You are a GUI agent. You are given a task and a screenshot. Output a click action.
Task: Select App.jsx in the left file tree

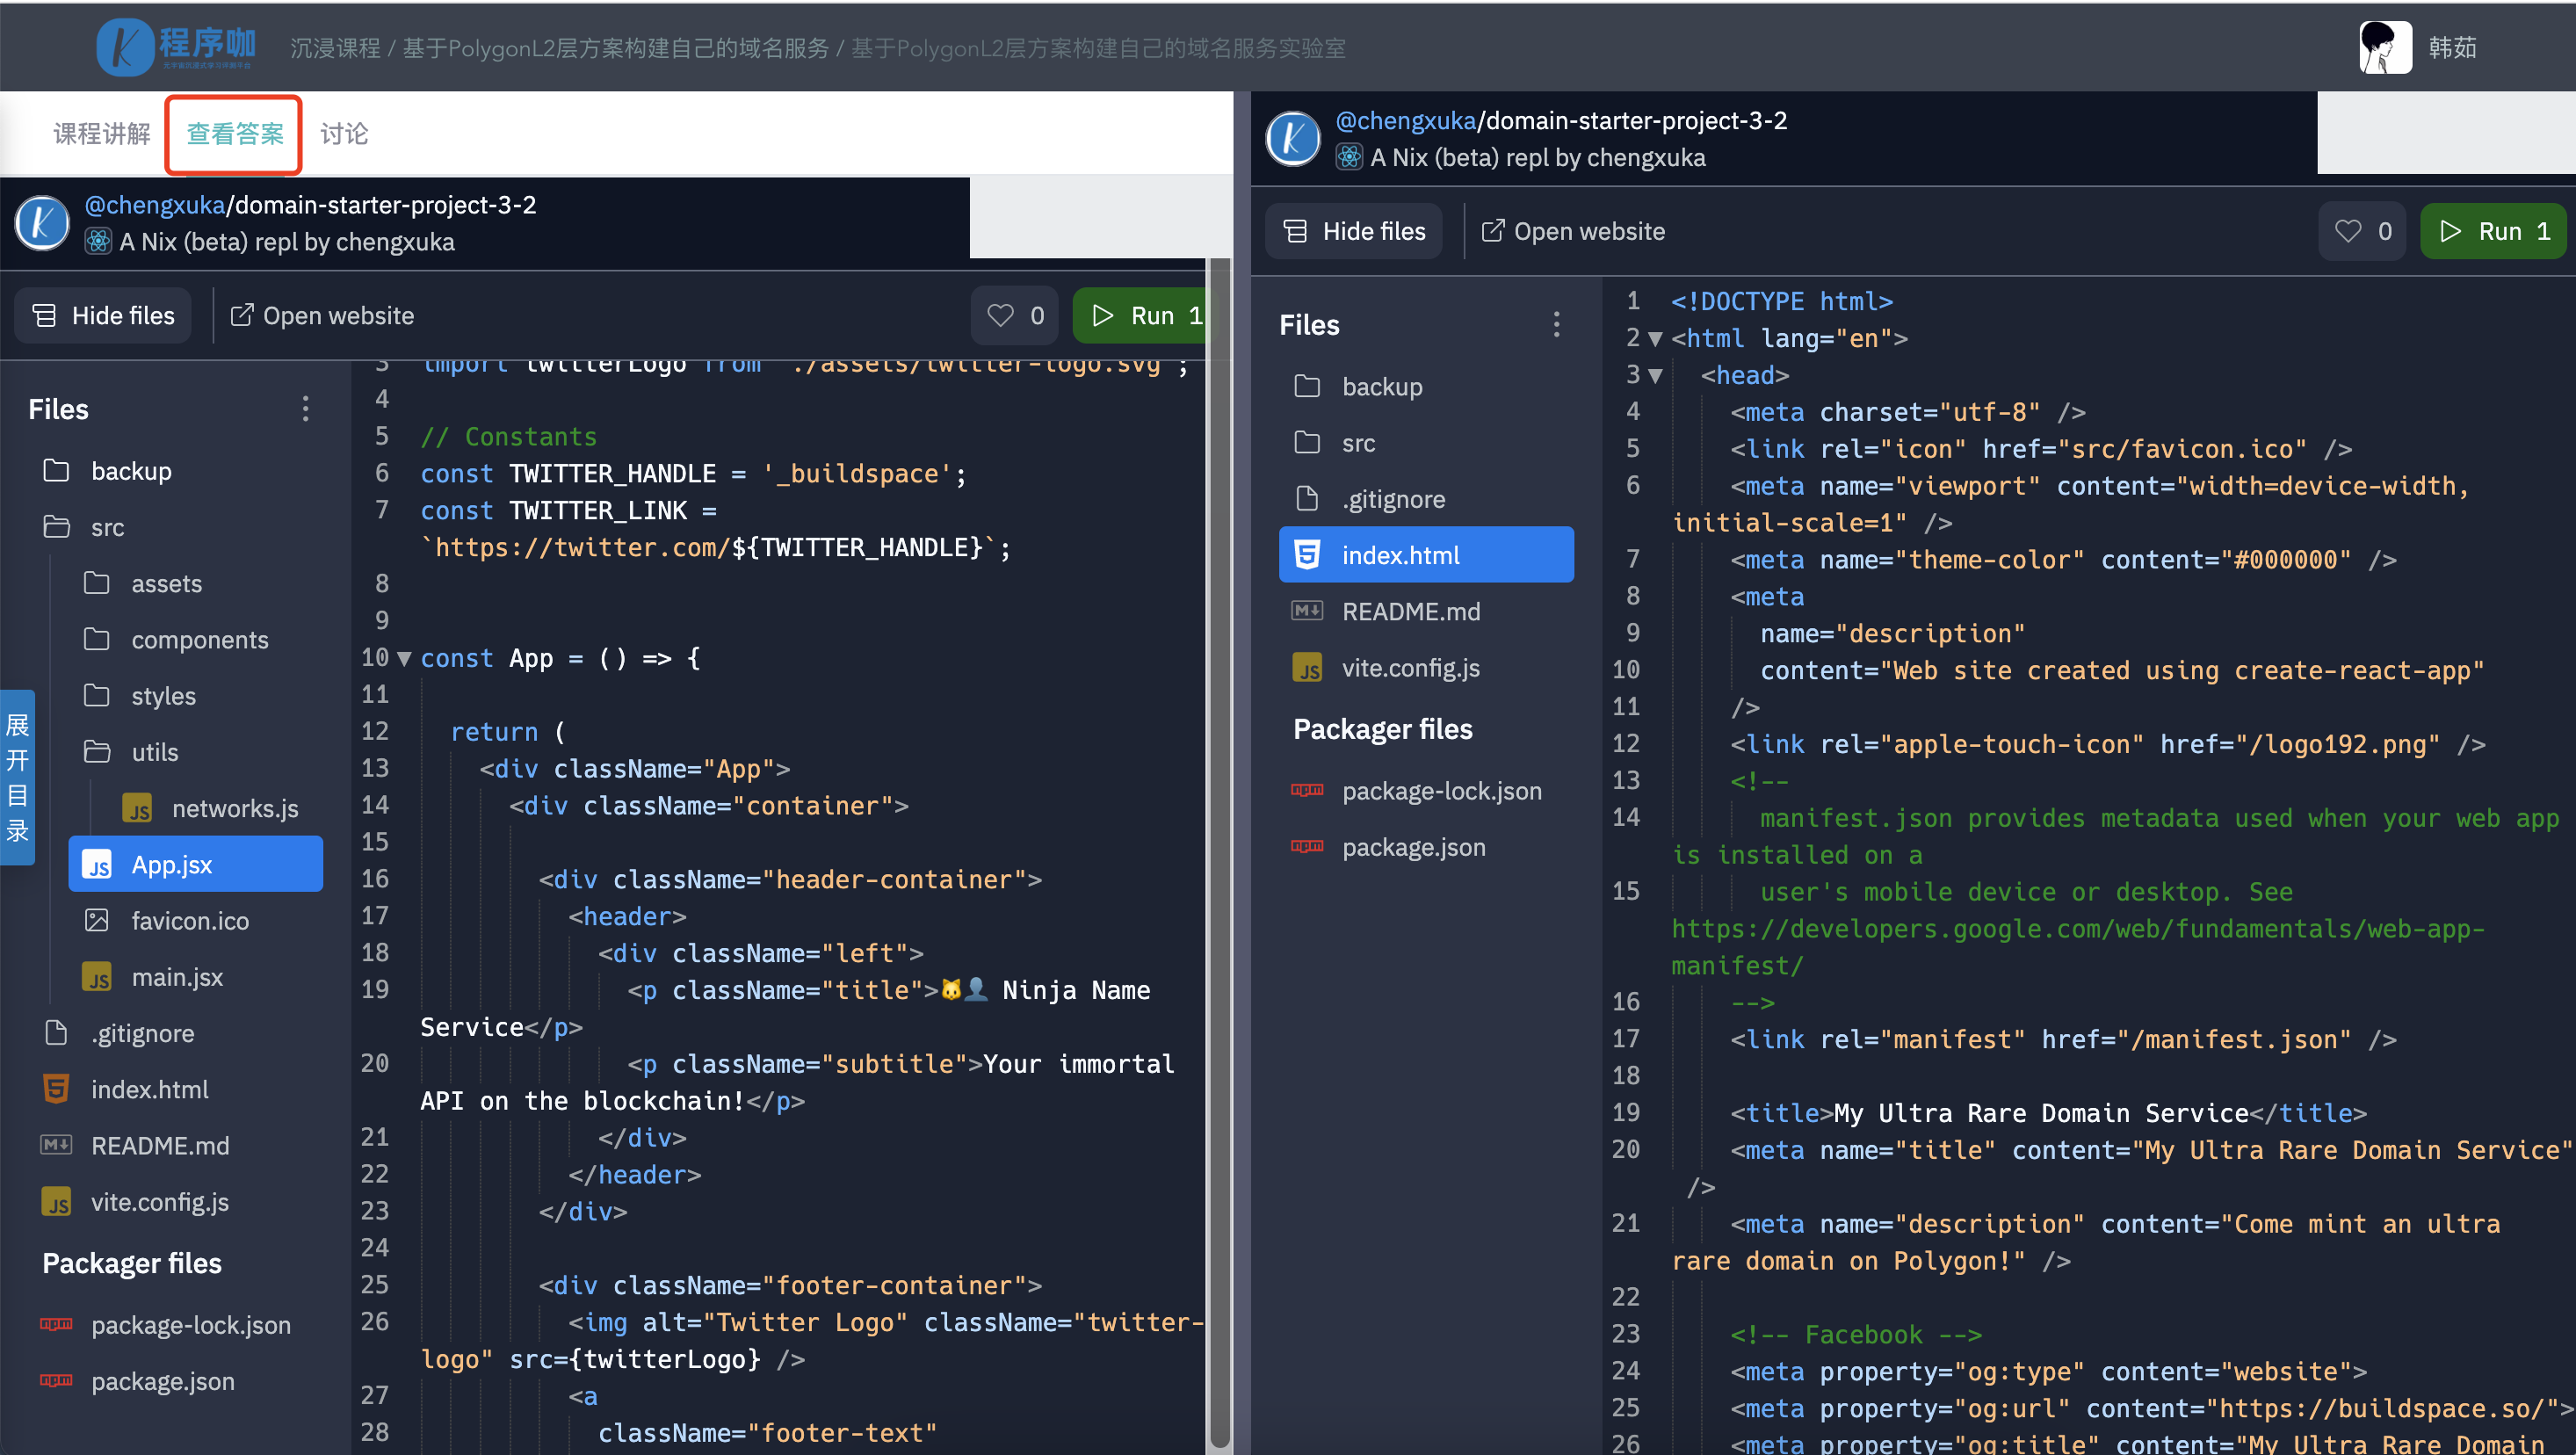click(195, 864)
